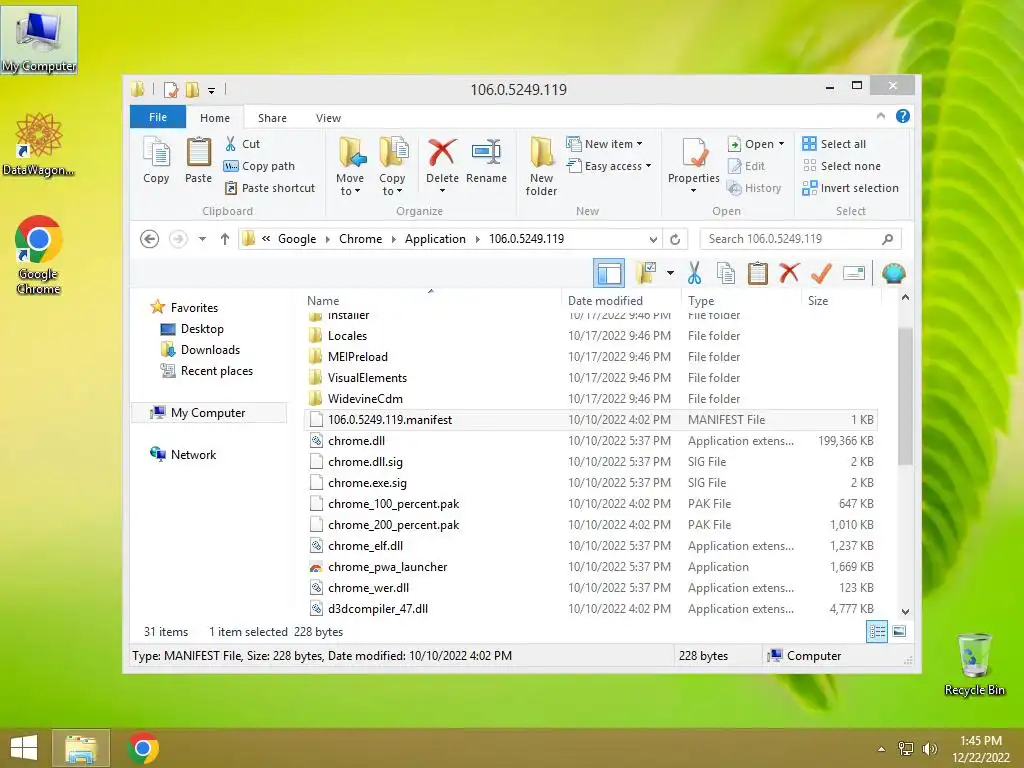Screen dimensions: 1024x768
Task: Refresh the folder view
Action: pos(675,239)
